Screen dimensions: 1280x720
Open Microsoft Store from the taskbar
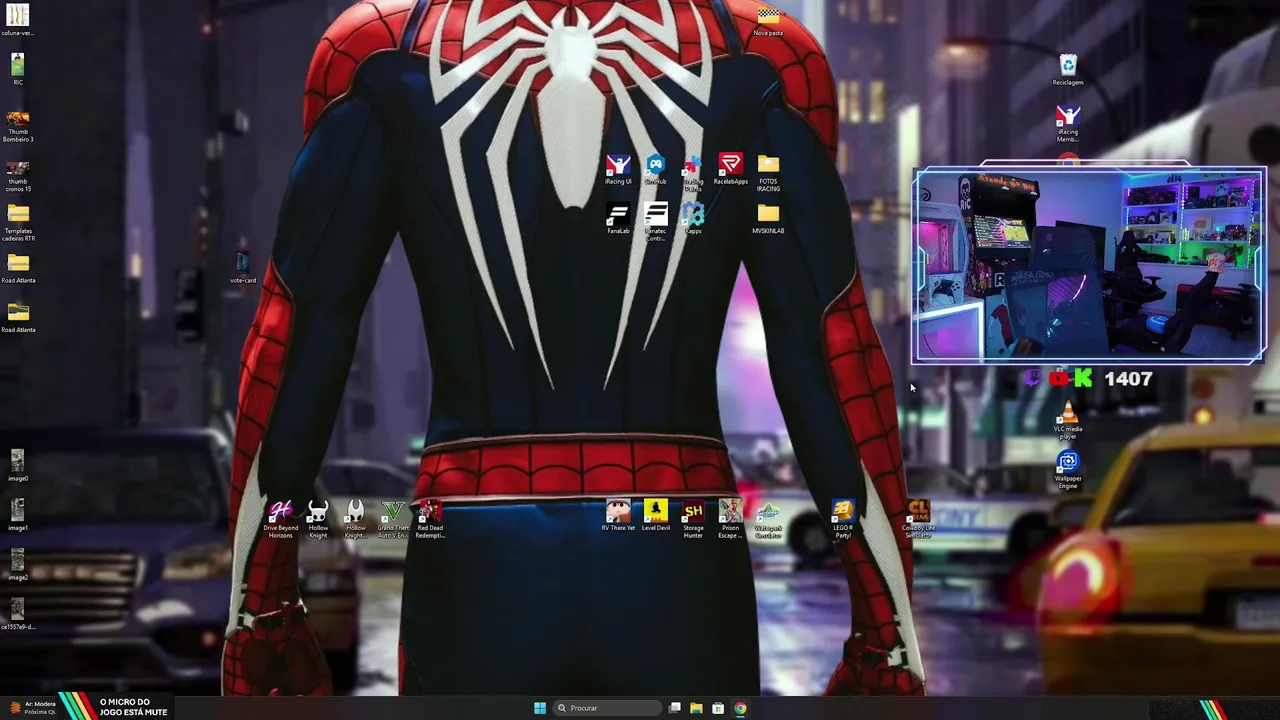click(718, 708)
